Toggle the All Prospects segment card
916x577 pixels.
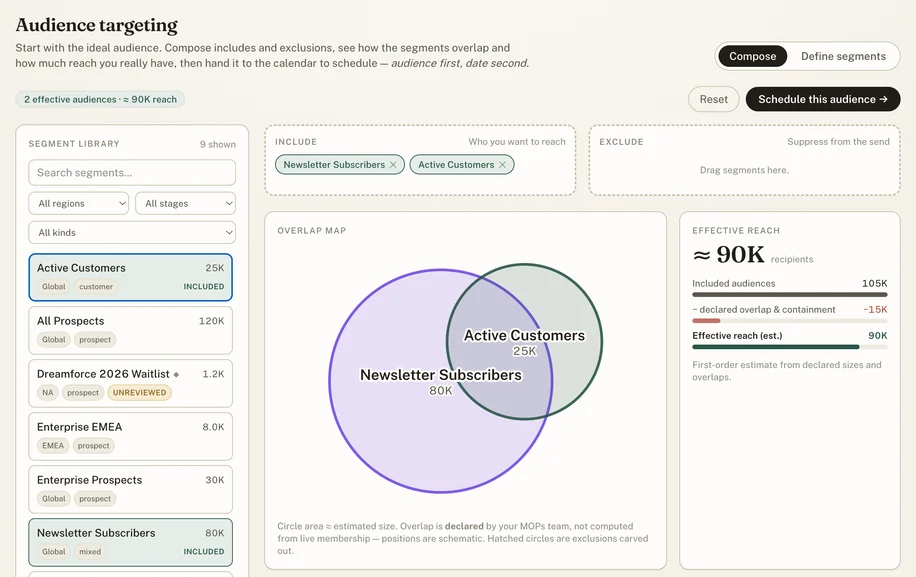coord(130,330)
